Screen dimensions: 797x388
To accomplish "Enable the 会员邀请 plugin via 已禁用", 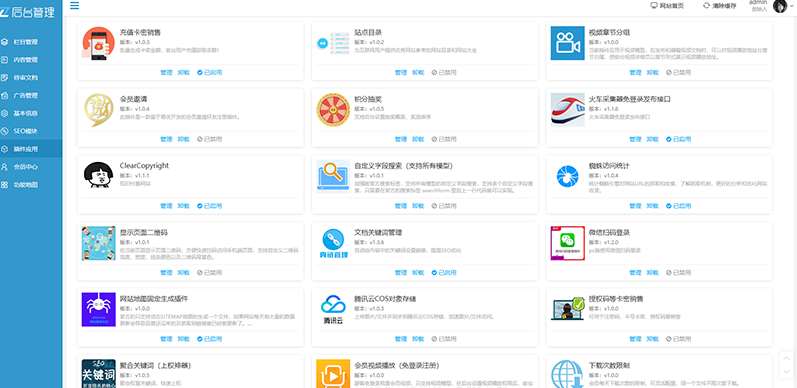I will tap(209, 139).
